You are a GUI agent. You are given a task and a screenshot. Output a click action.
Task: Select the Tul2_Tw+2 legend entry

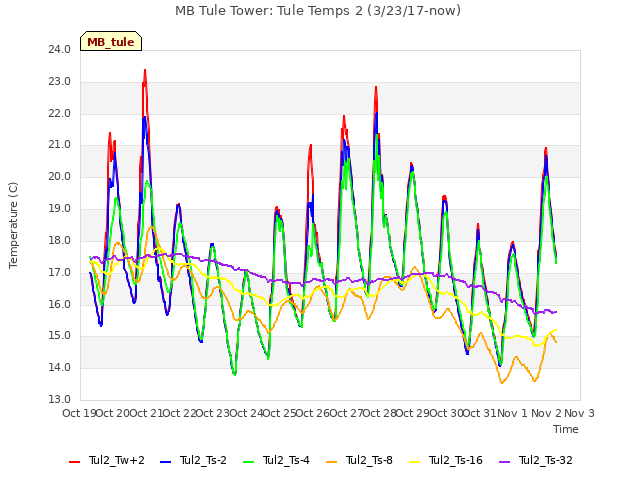[107, 460]
